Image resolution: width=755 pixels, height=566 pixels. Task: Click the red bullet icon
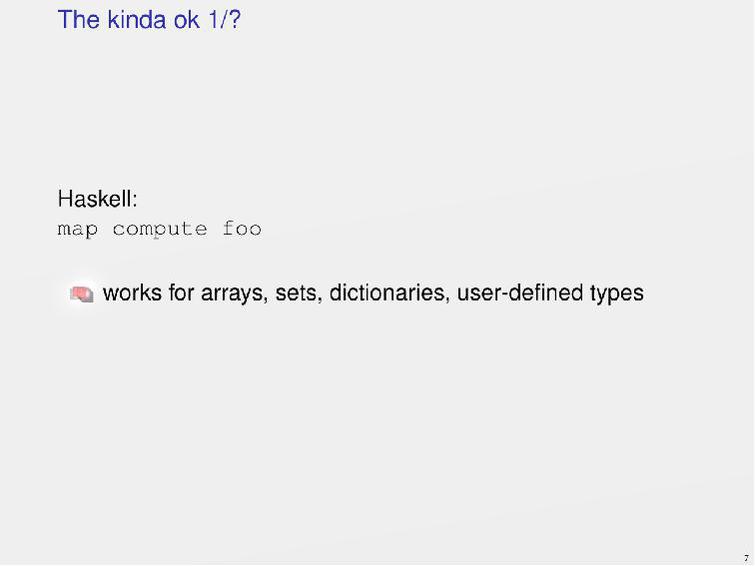pos(82,293)
